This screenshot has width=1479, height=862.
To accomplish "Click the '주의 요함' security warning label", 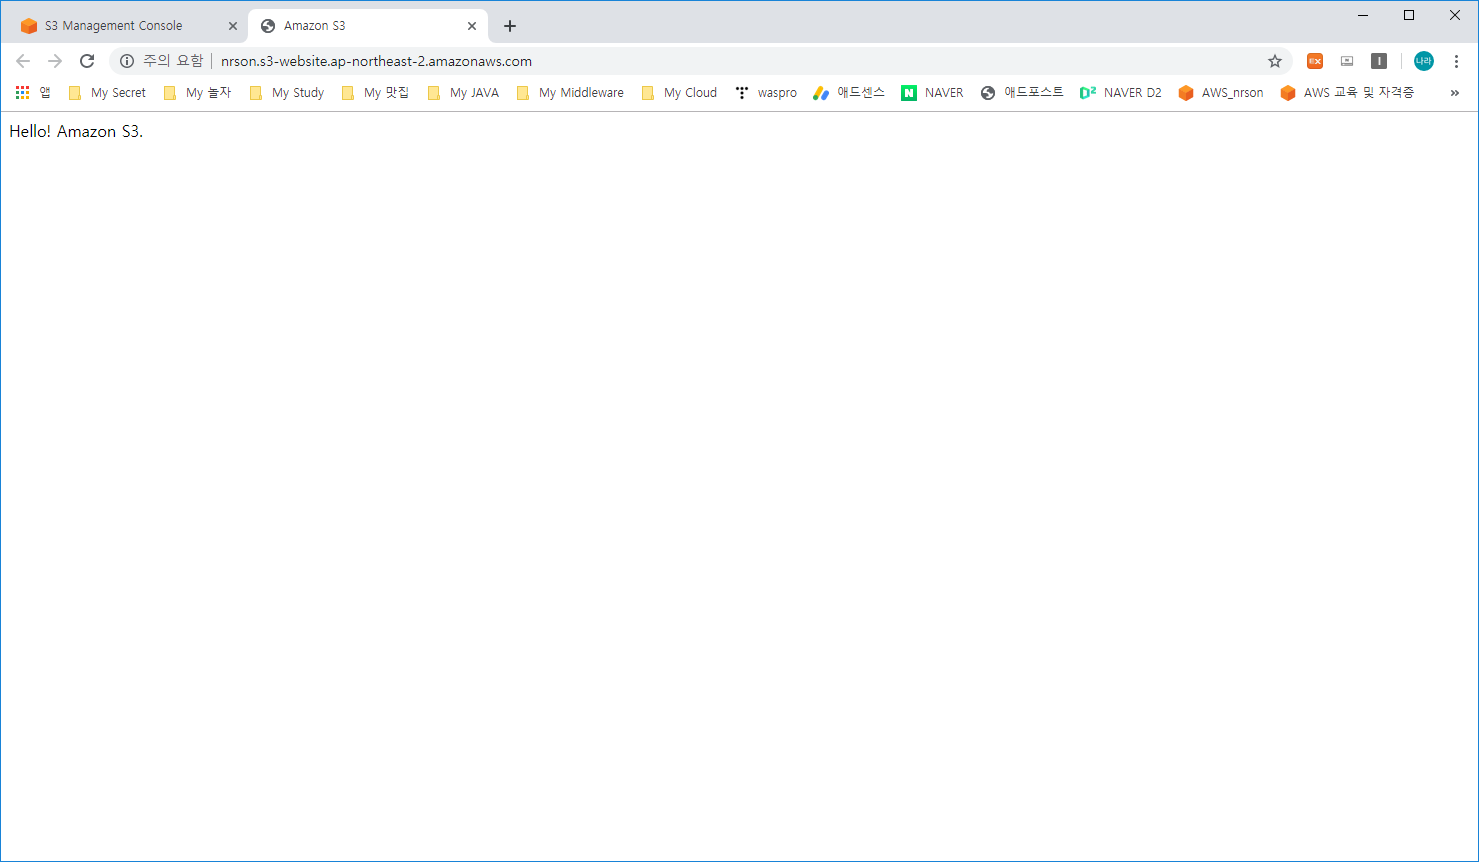I will (x=173, y=61).
